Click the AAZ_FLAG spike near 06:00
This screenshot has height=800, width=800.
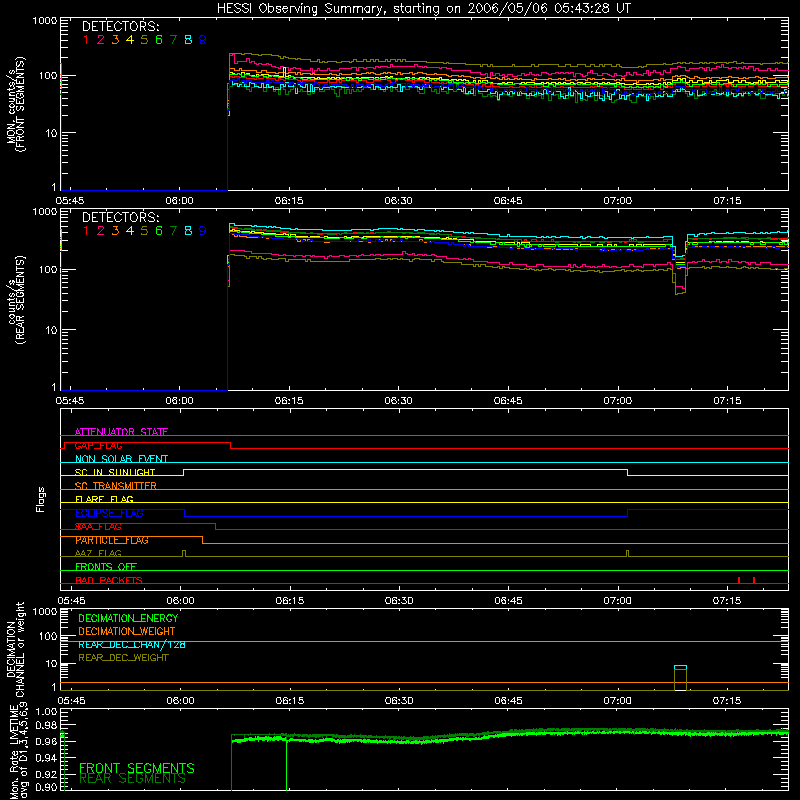[184, 554]
